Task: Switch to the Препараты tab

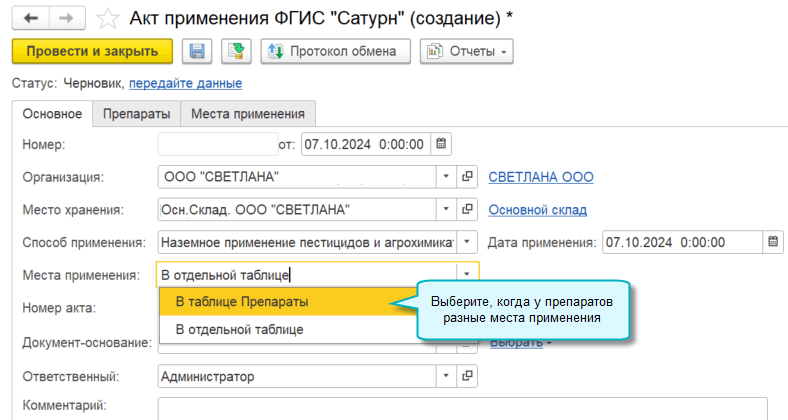Action: tap(137, 114)
